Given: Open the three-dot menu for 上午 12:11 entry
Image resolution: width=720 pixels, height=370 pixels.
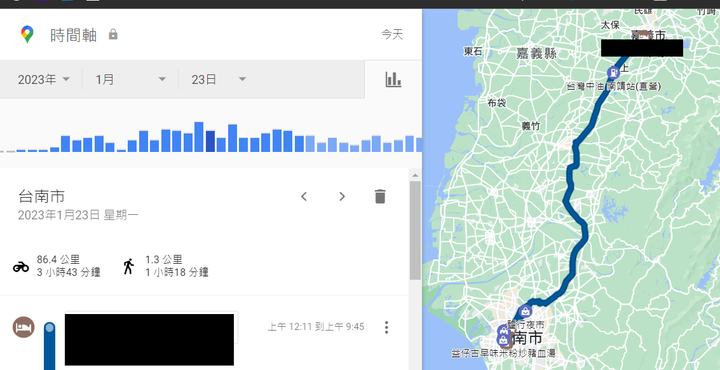Looking at the screenshot, I should click(x=387, y=327).
